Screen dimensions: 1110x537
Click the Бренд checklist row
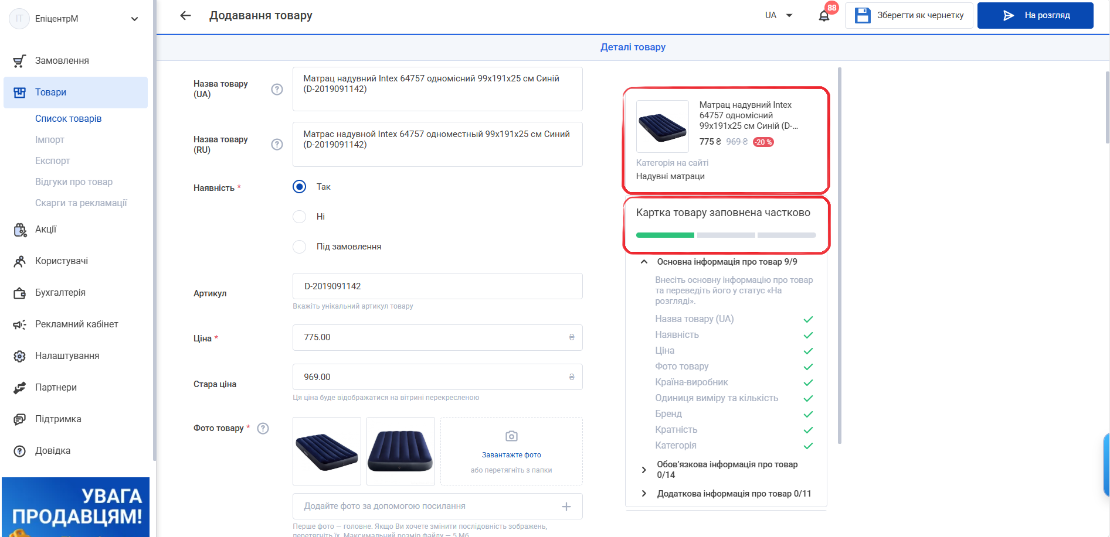(x=734, y=414)
